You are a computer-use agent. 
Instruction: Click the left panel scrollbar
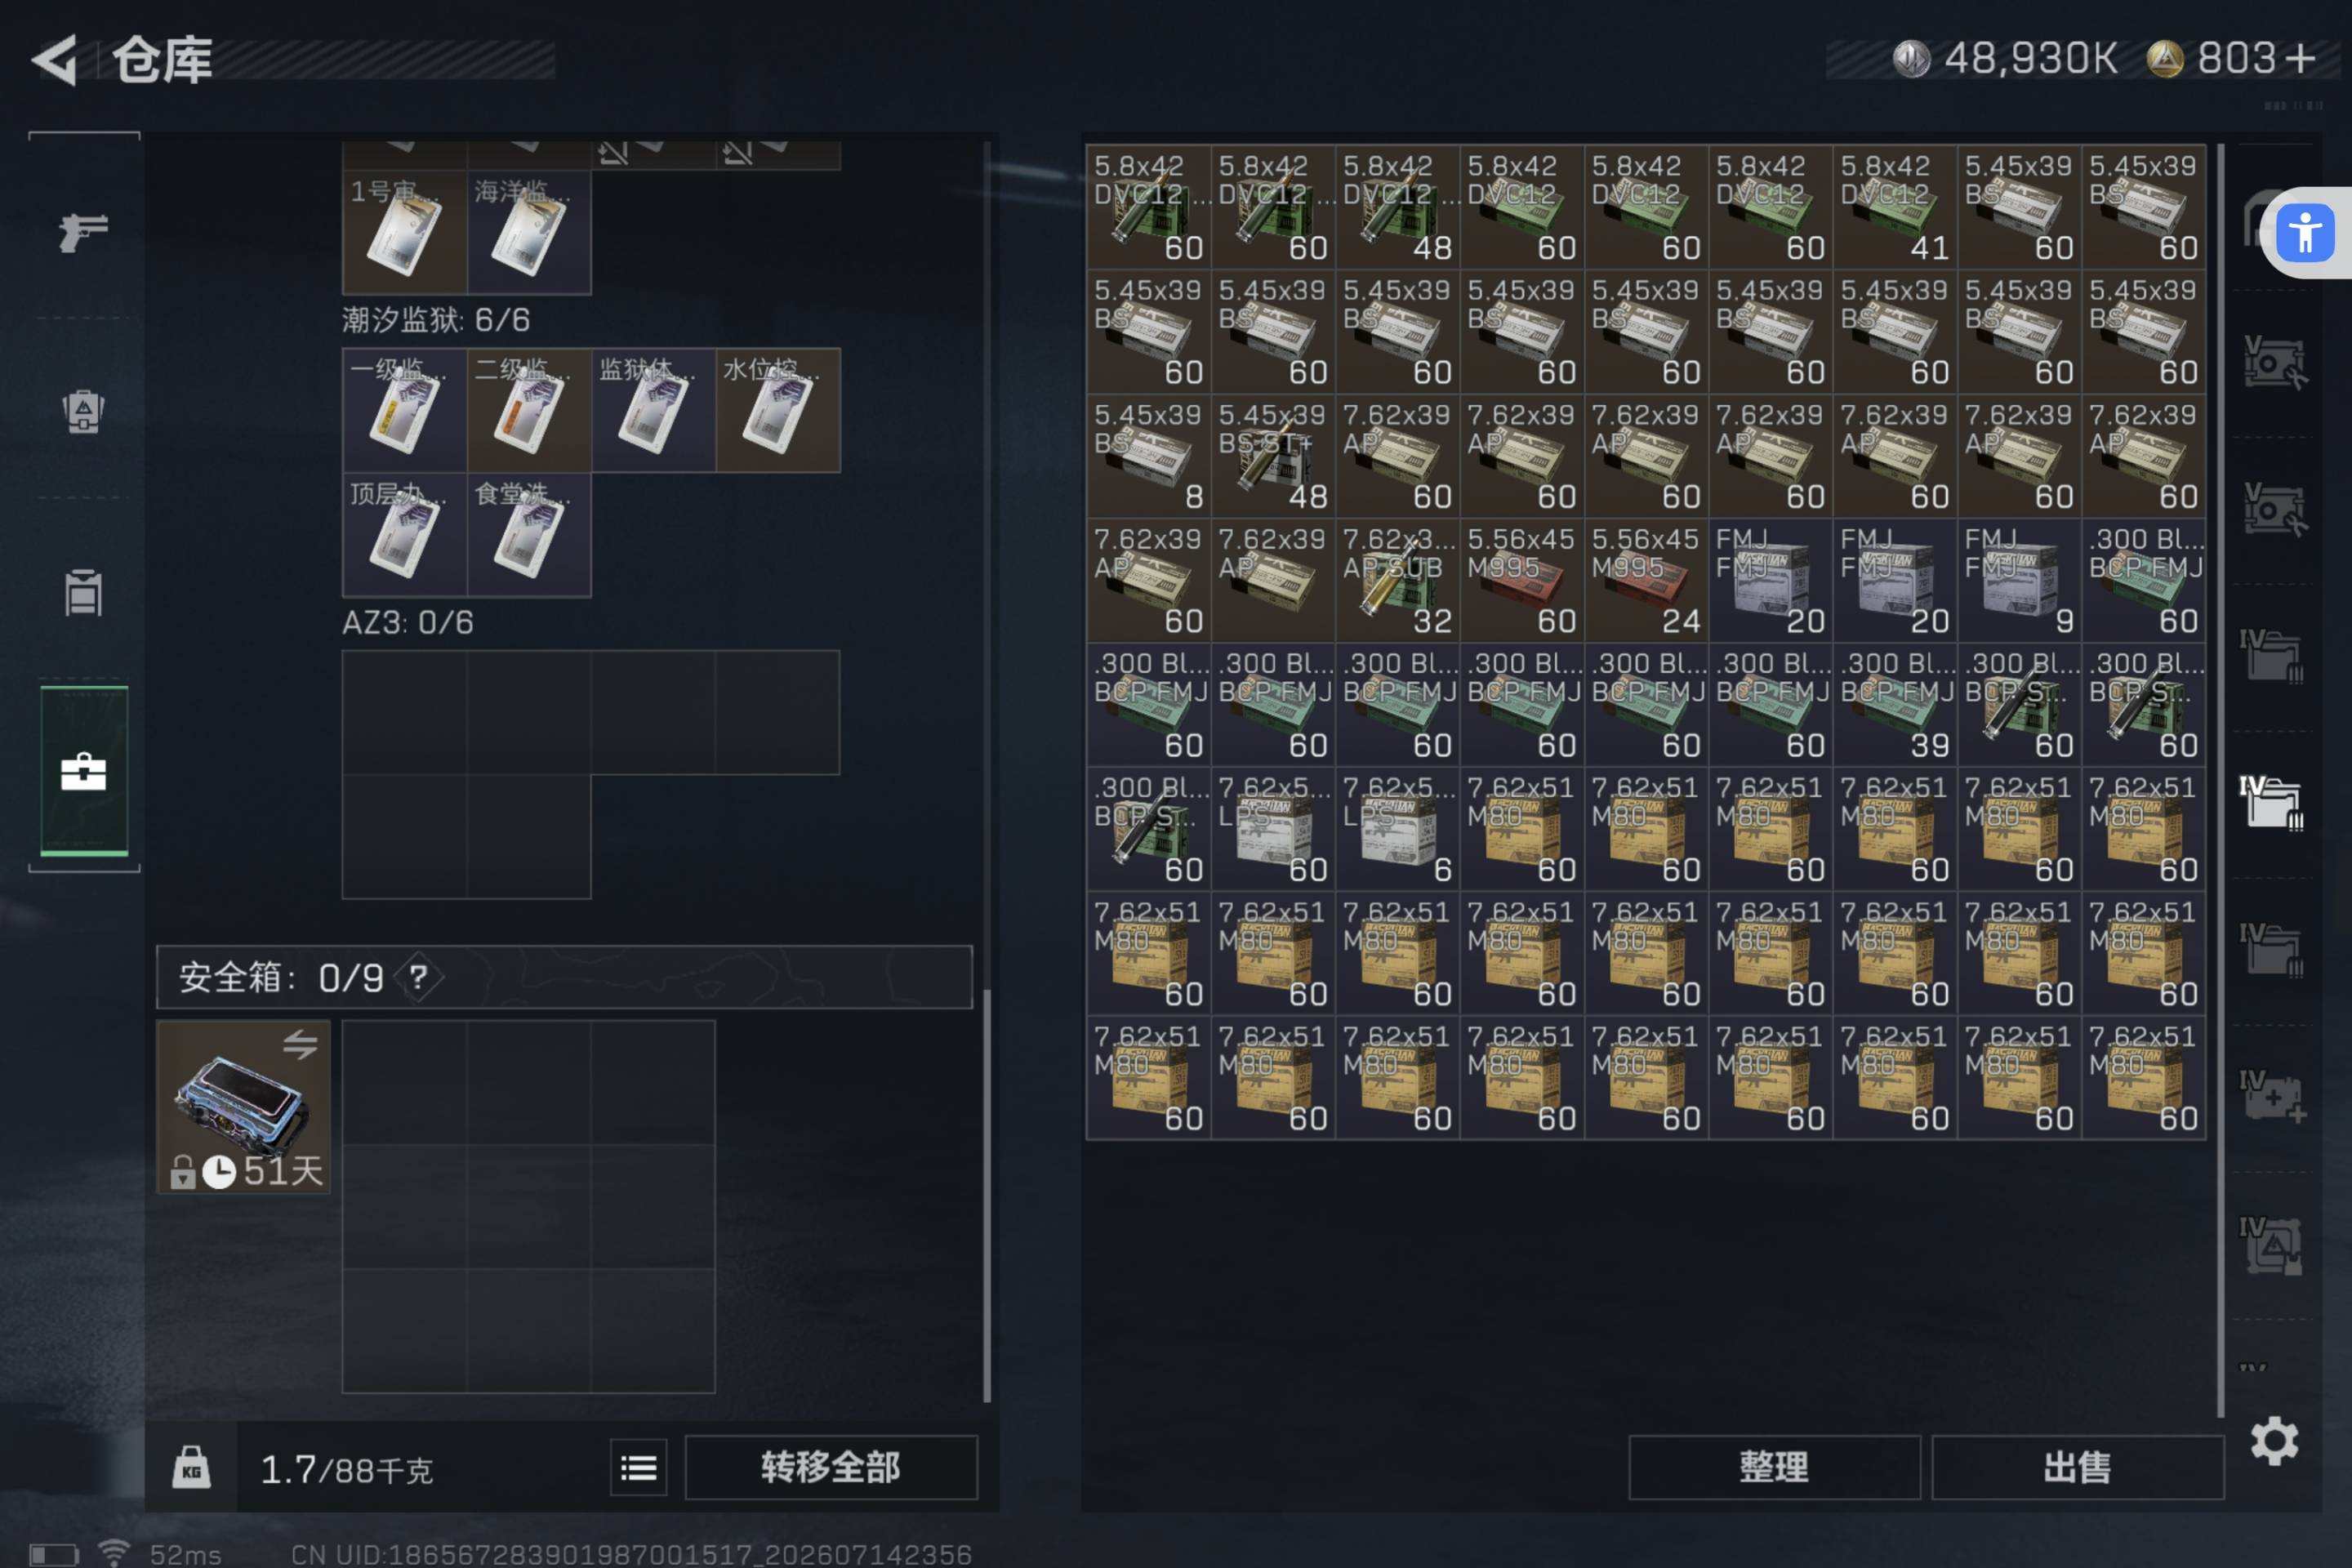pyautogui.click(x=987, y=1195)
